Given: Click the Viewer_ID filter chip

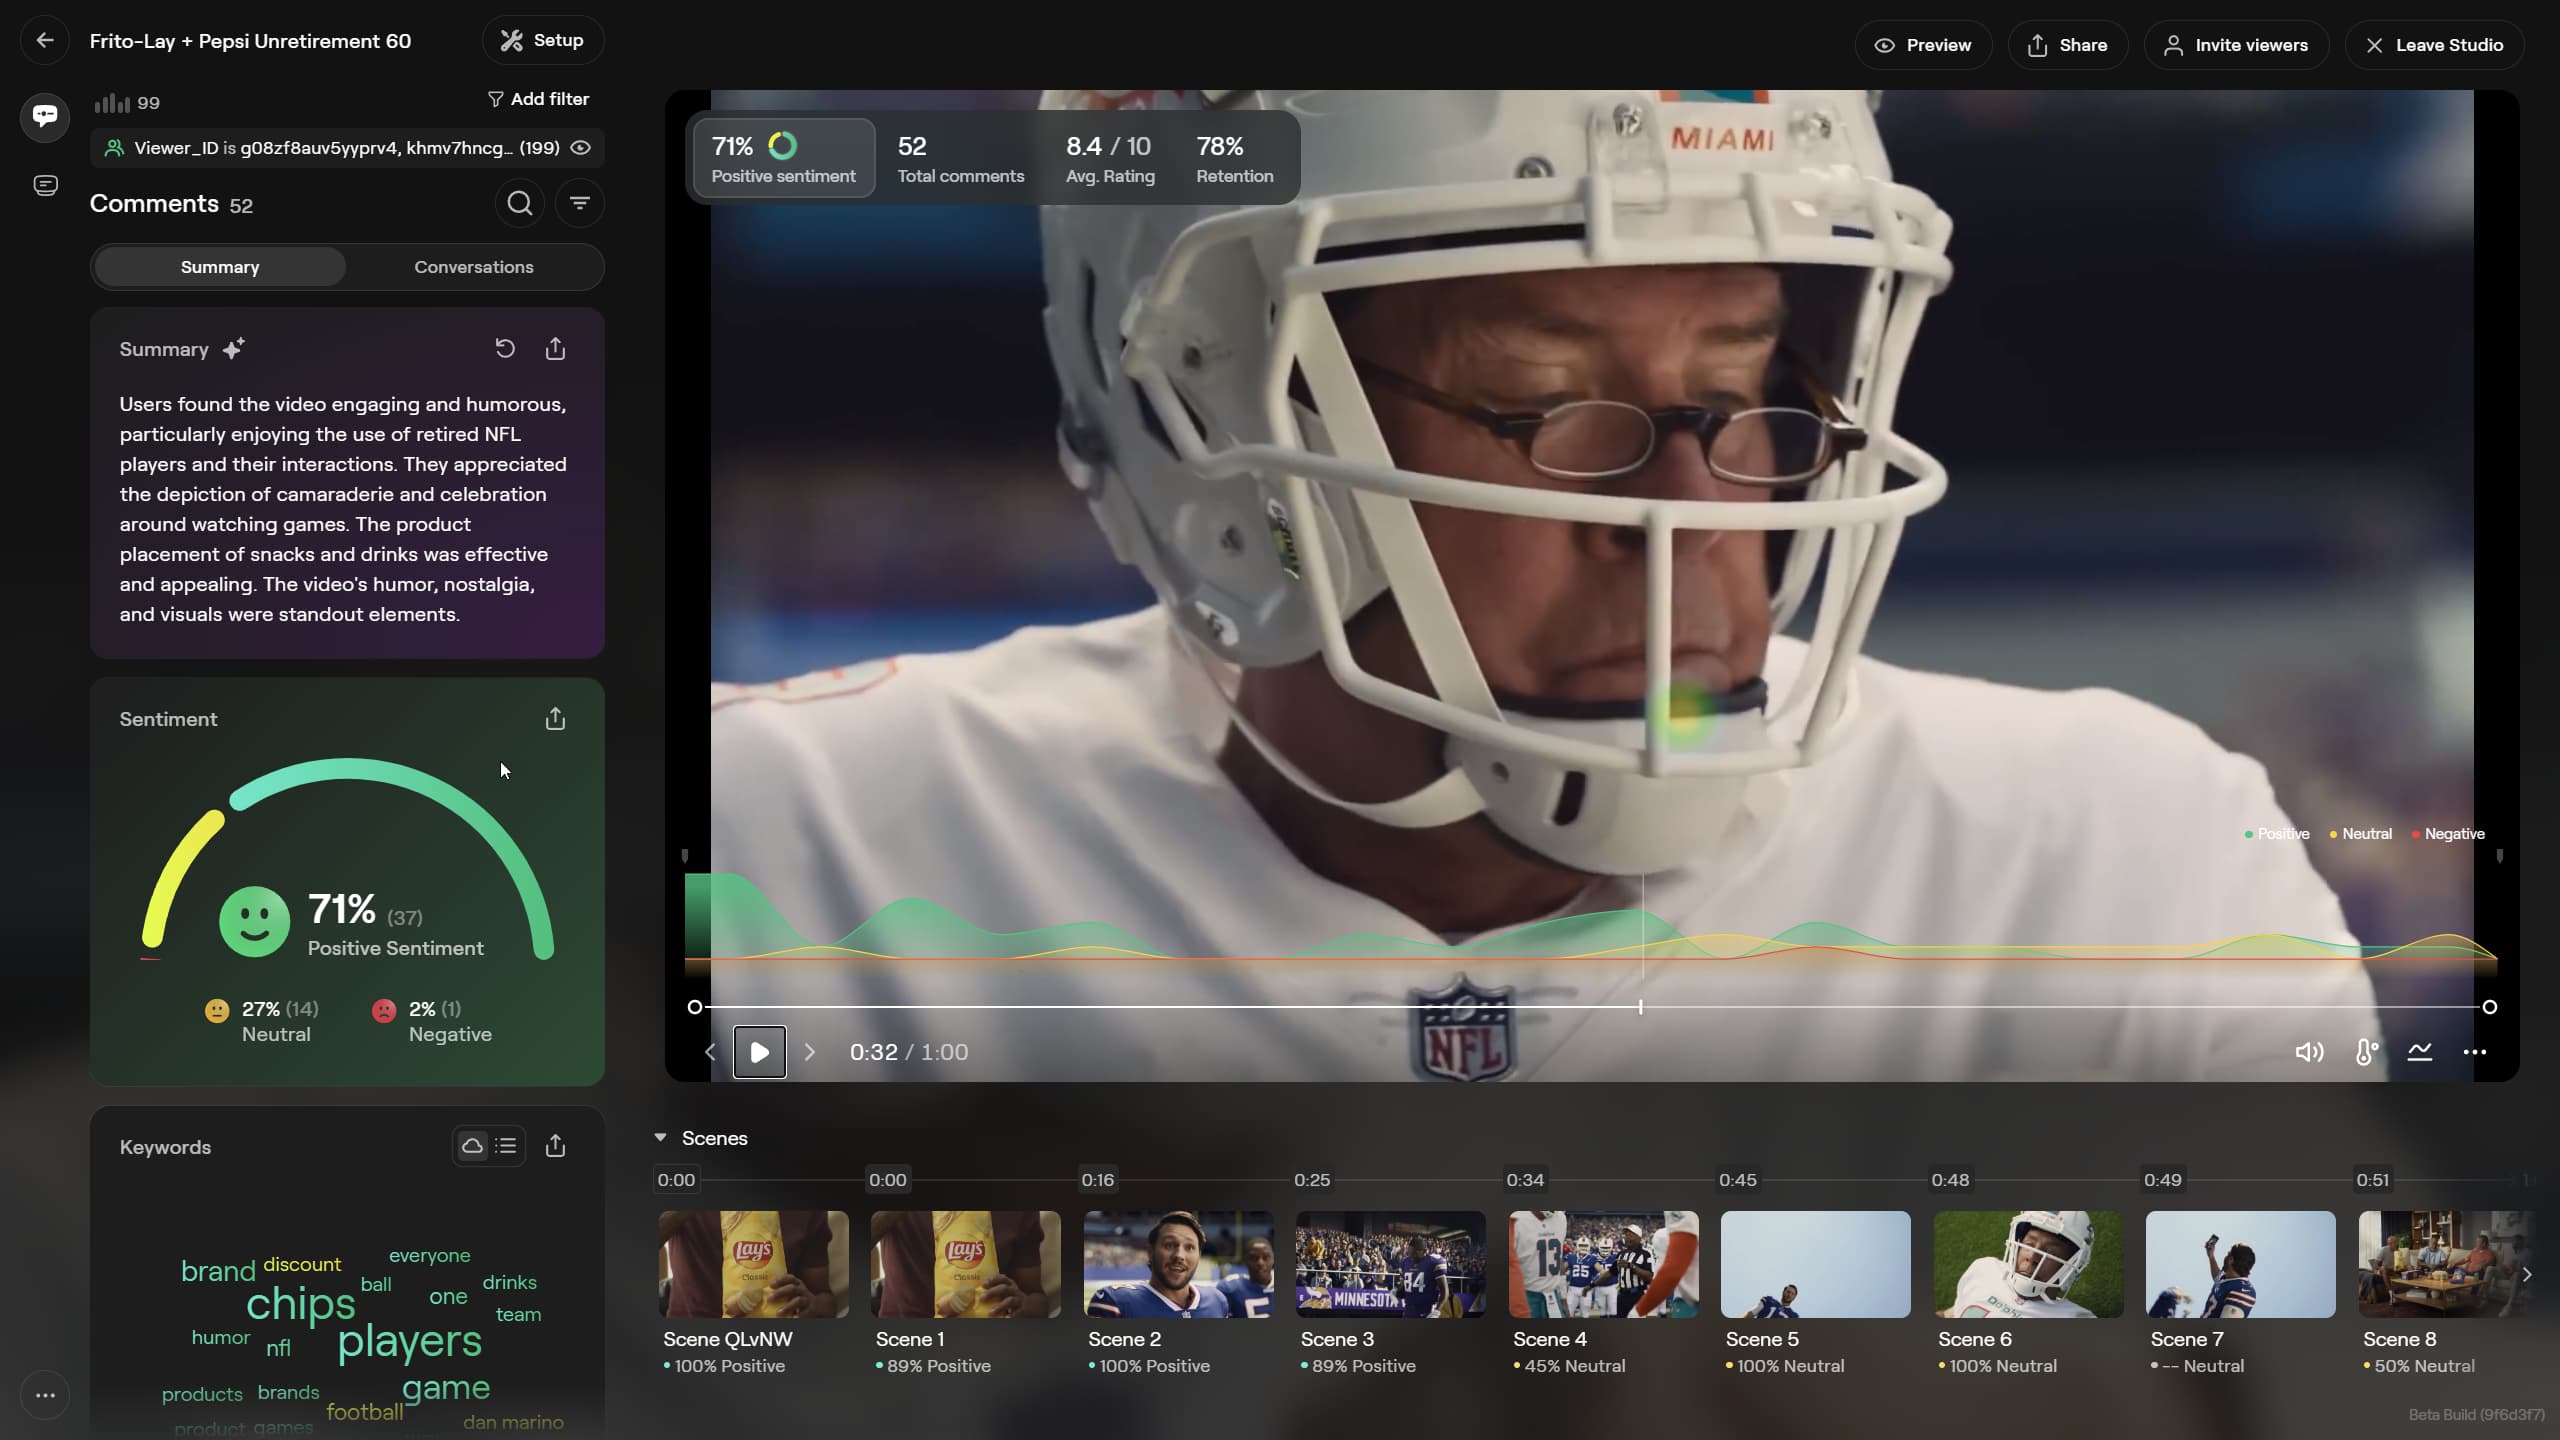Looking at the screenshot, I should (x=346, y=148).
